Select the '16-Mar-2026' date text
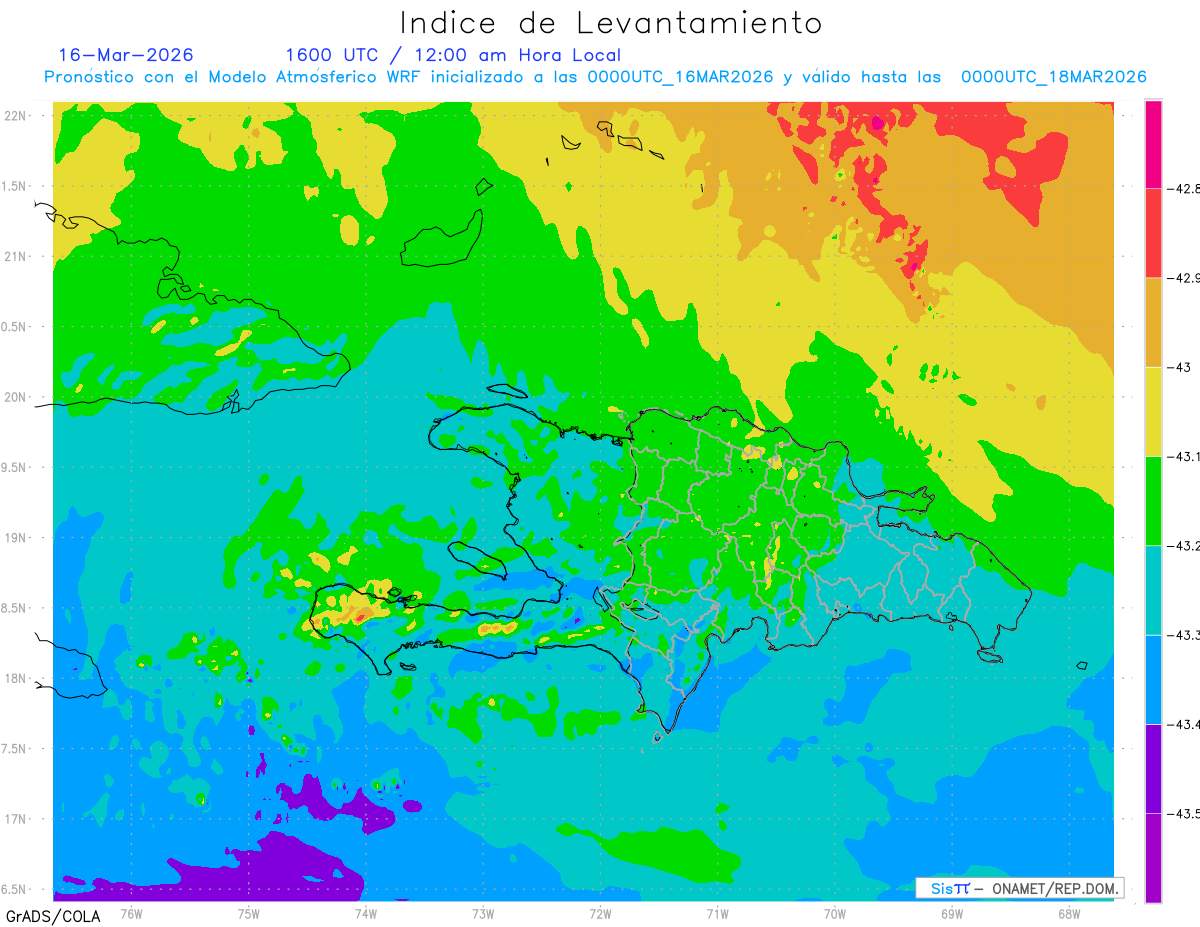1200x927 pixels. point(126,55)
